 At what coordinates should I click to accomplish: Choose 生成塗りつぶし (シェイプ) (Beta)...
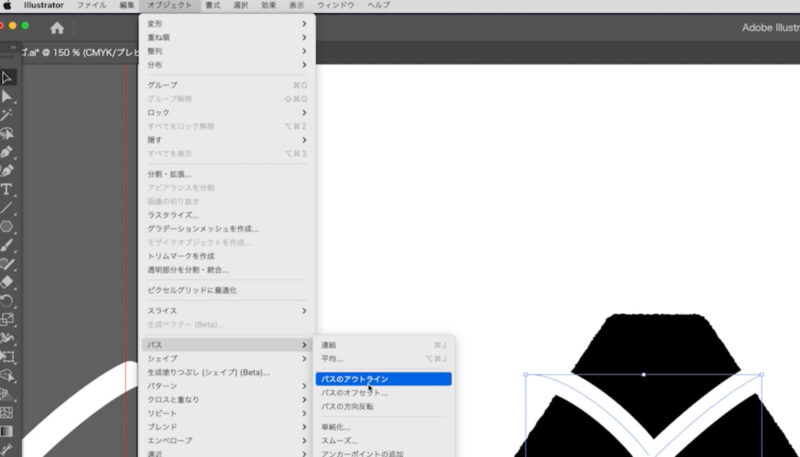click(227, 372)
